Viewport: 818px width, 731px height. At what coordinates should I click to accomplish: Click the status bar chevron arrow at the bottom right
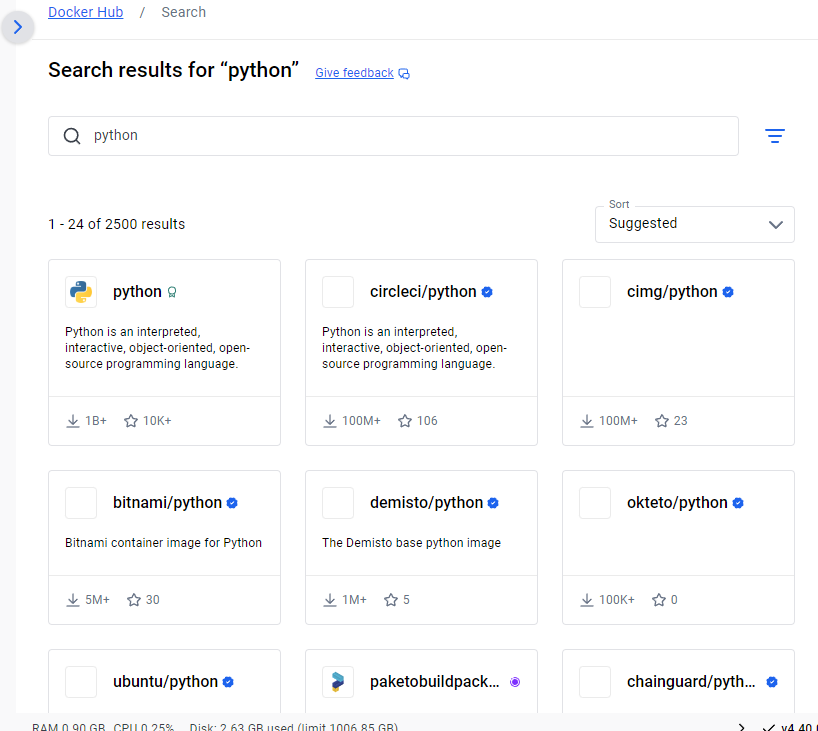[741, 726]
